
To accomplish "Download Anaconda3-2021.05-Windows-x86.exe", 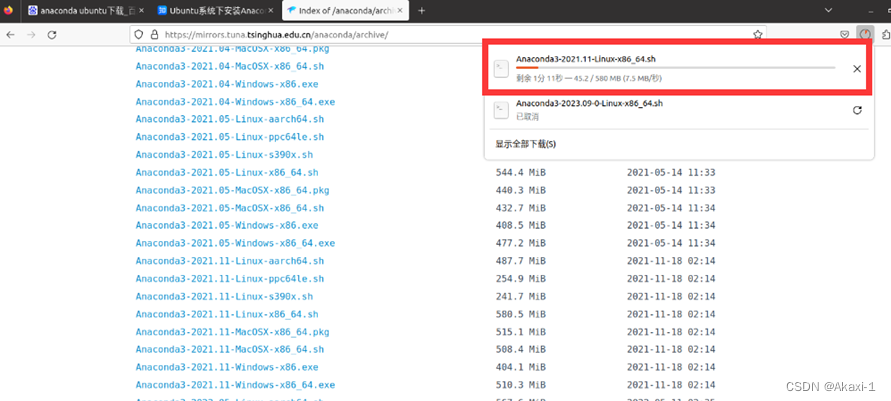I will pyautogui.click(x=227, y=225).
